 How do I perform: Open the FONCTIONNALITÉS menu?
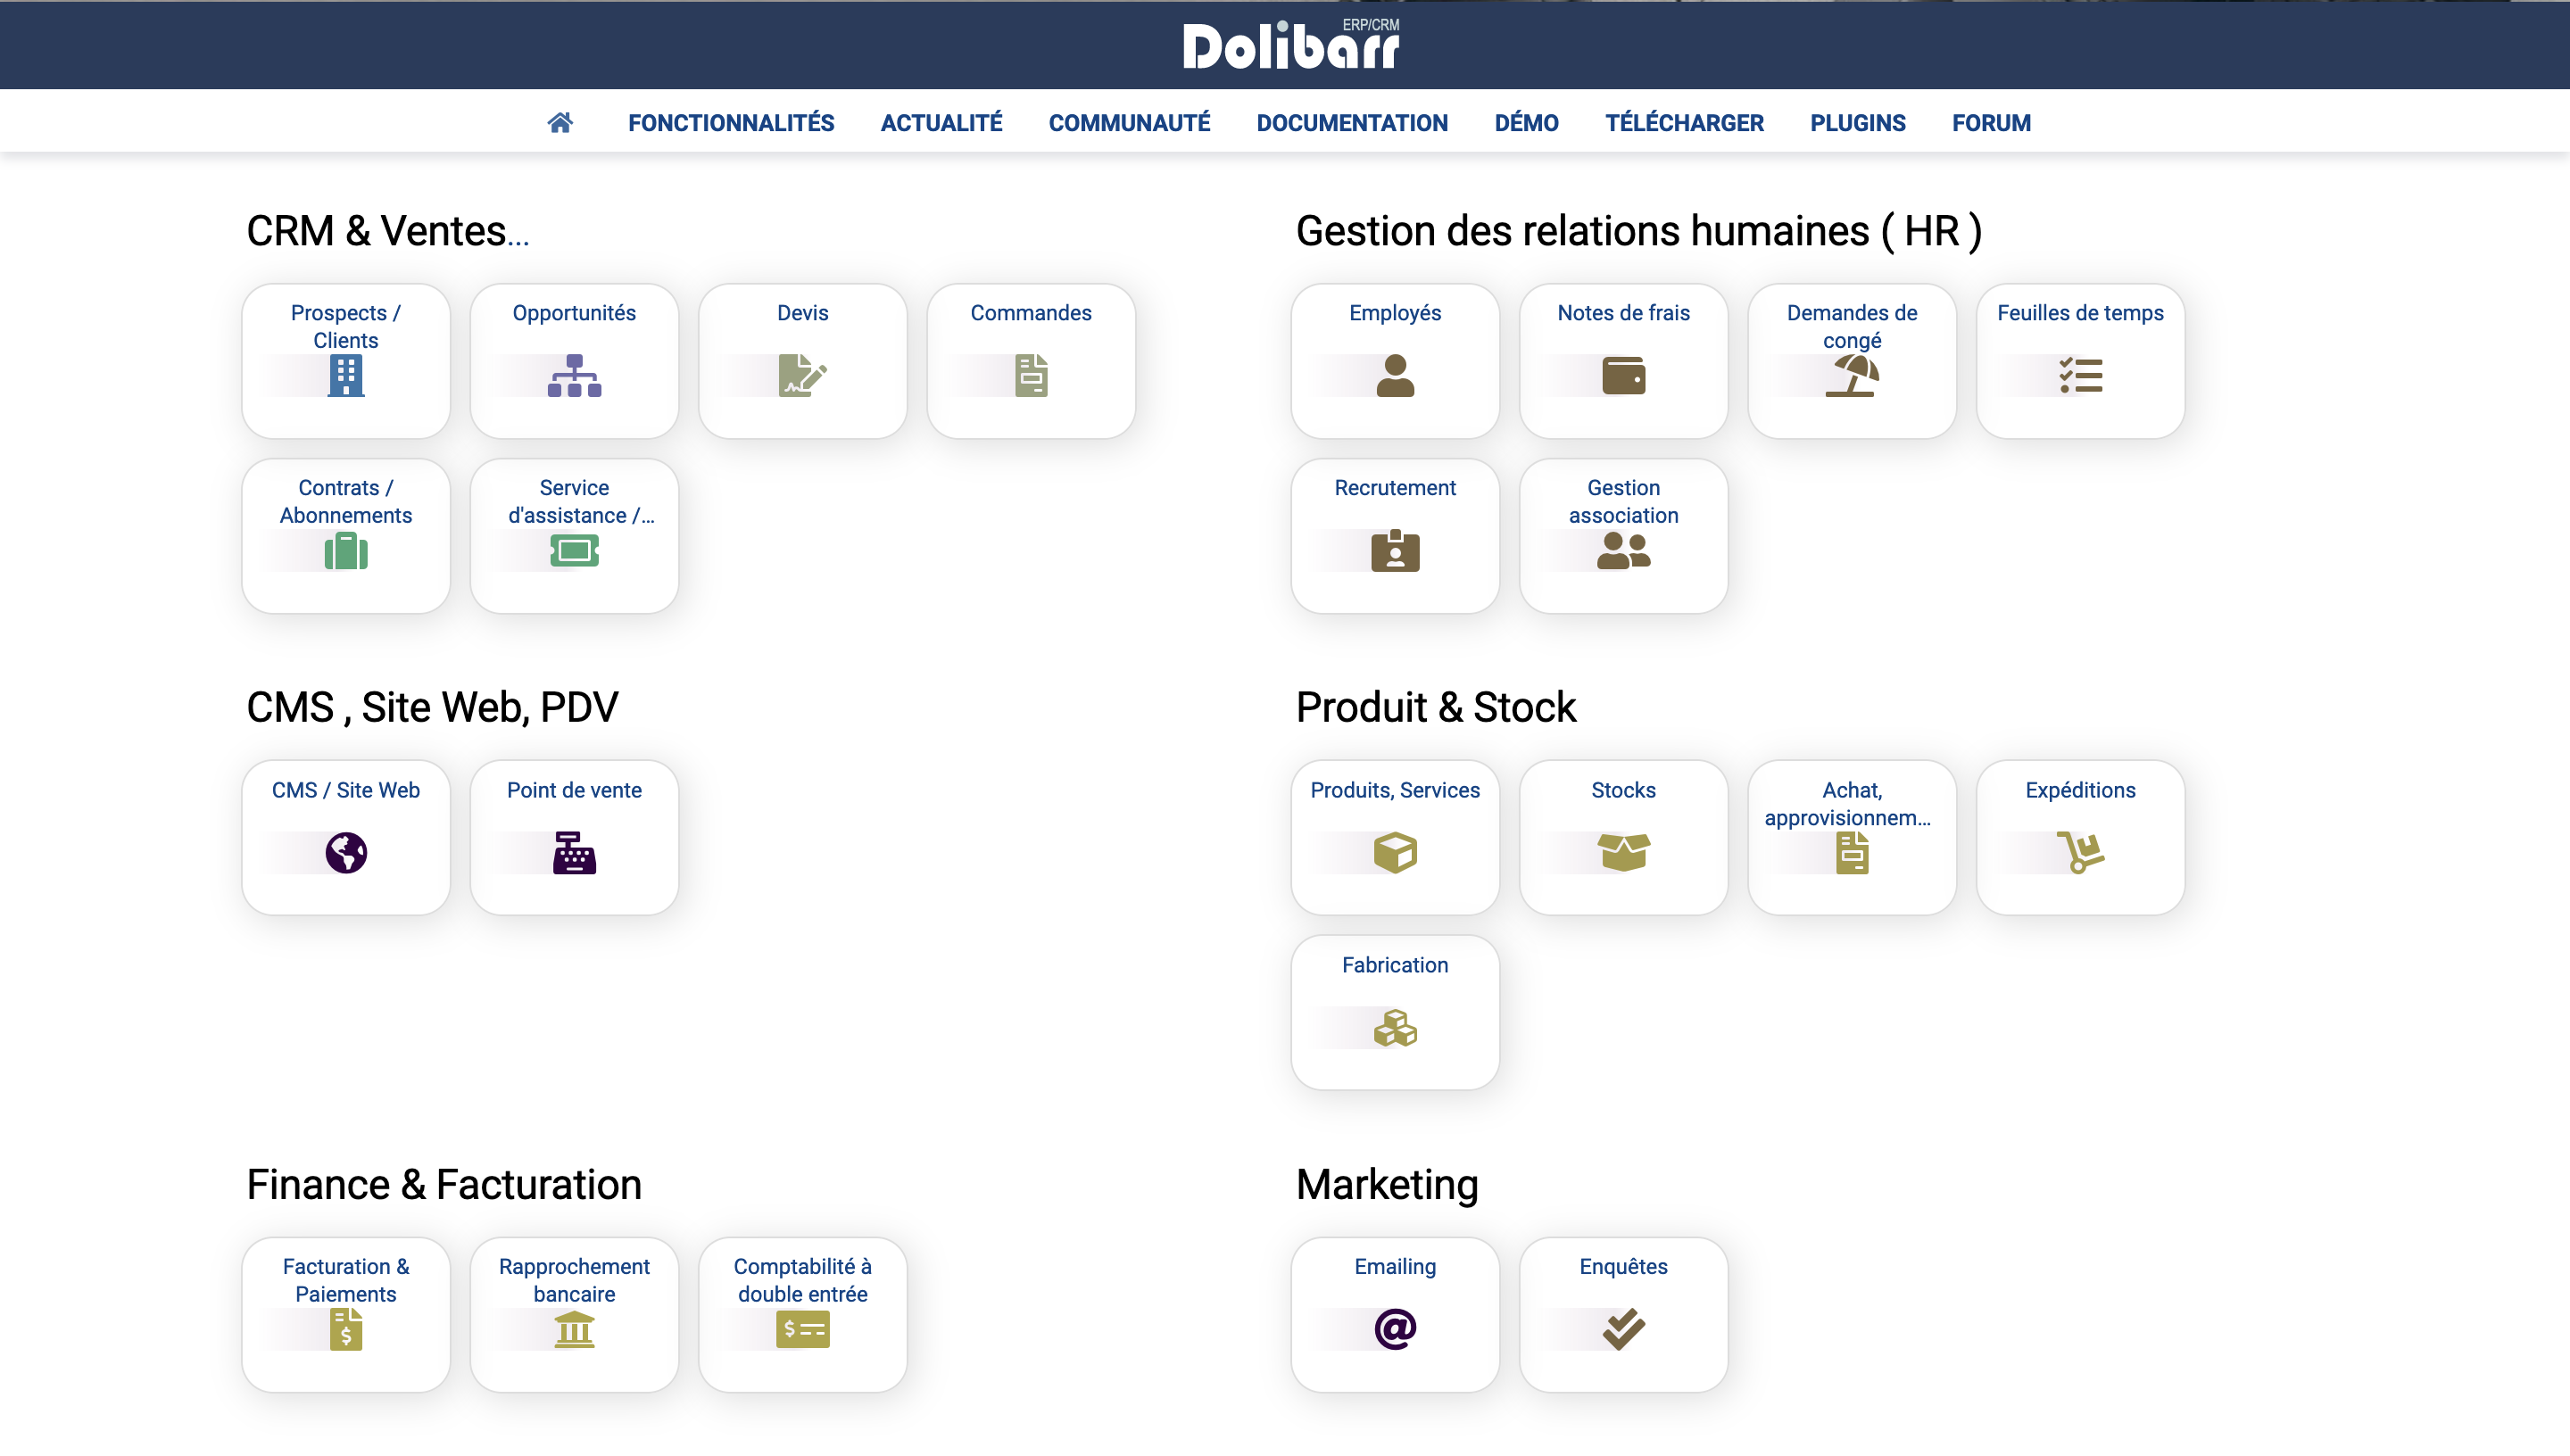click(731, 123)
